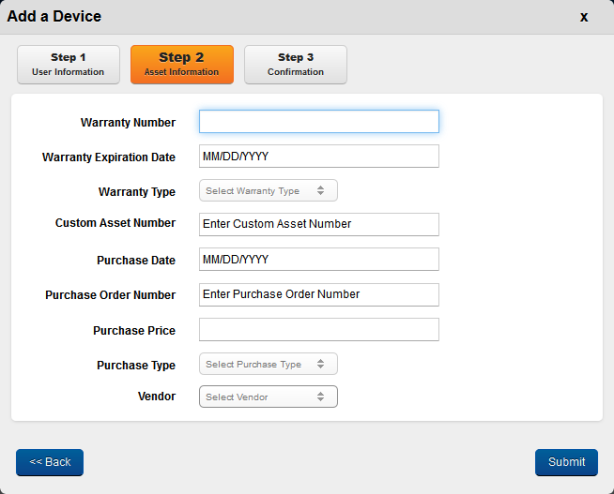Switch to Step 1 User Information tab
Screen dimensions: 614x494
tap(69, 65)
